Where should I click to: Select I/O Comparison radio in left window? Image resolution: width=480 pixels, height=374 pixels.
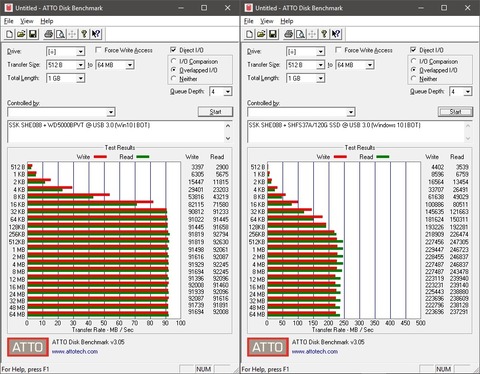coord(173,61)
